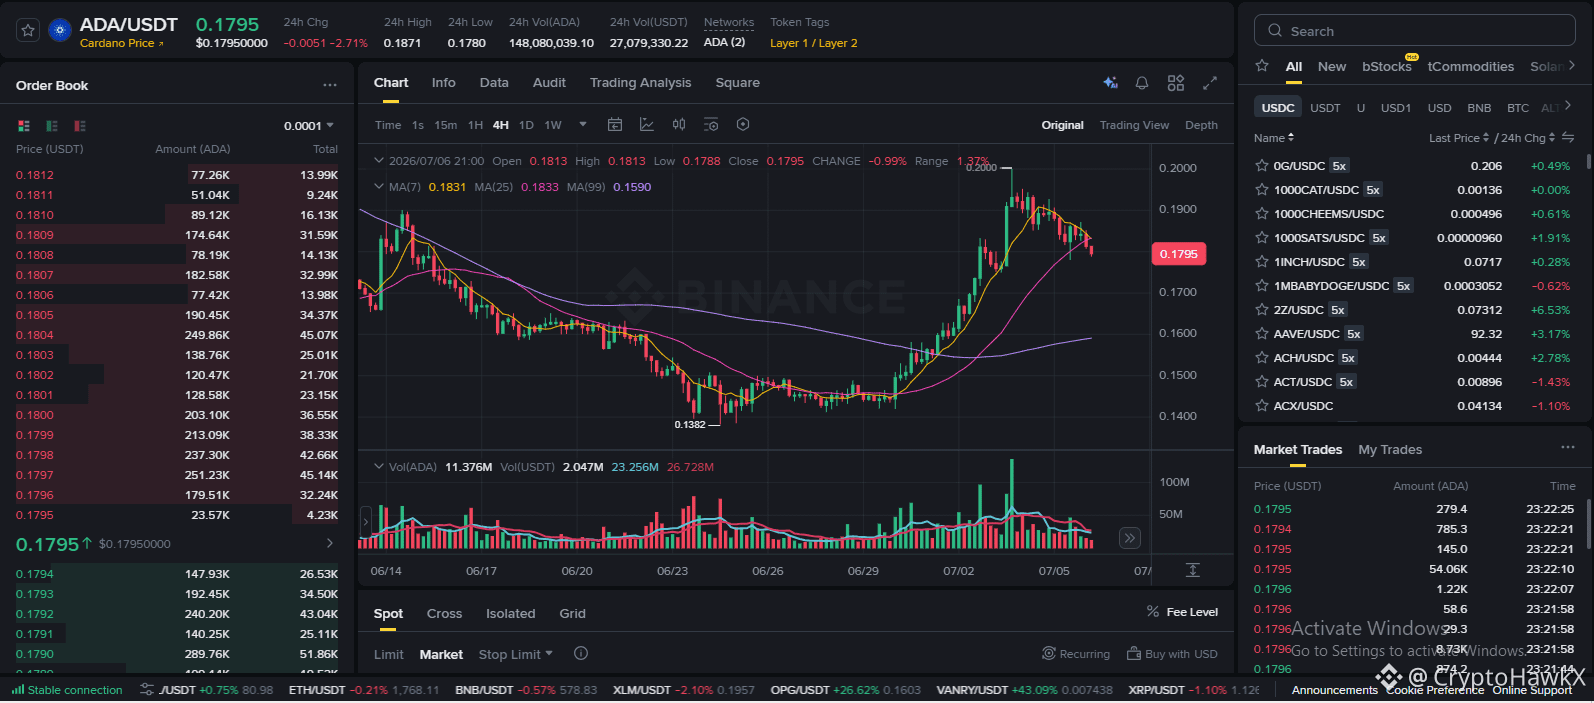
Task: Select the 1D time interval
Action: pos(526,125)
